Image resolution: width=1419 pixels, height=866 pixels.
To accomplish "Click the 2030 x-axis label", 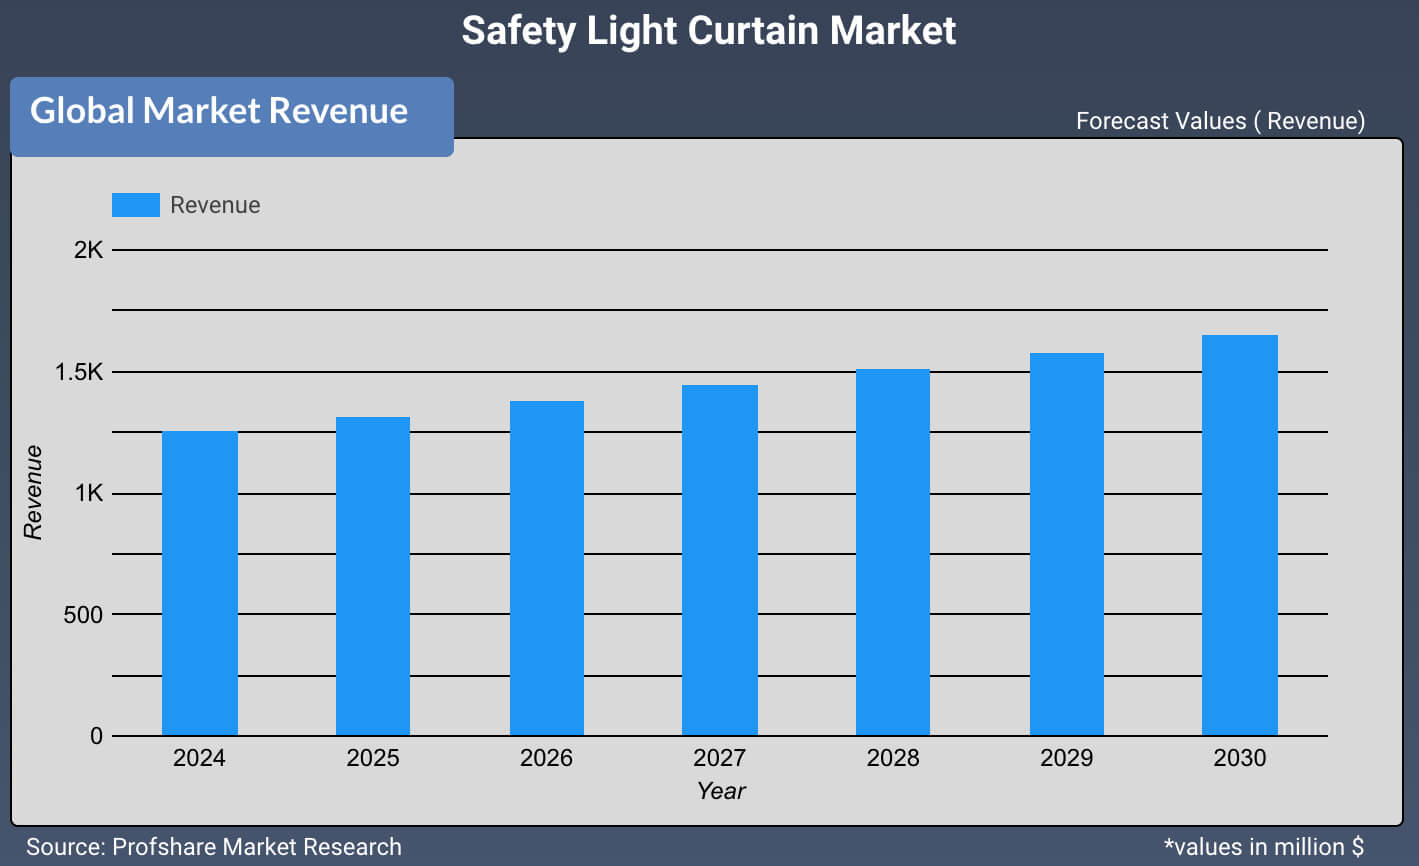I will pyautogui.click(x=1240, y=758).
